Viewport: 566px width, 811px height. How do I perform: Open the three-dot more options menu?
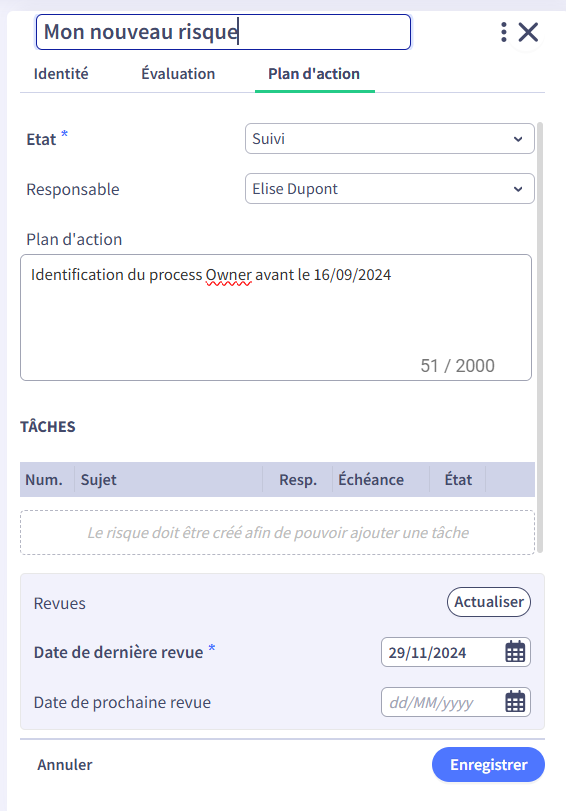pos(503,32)
